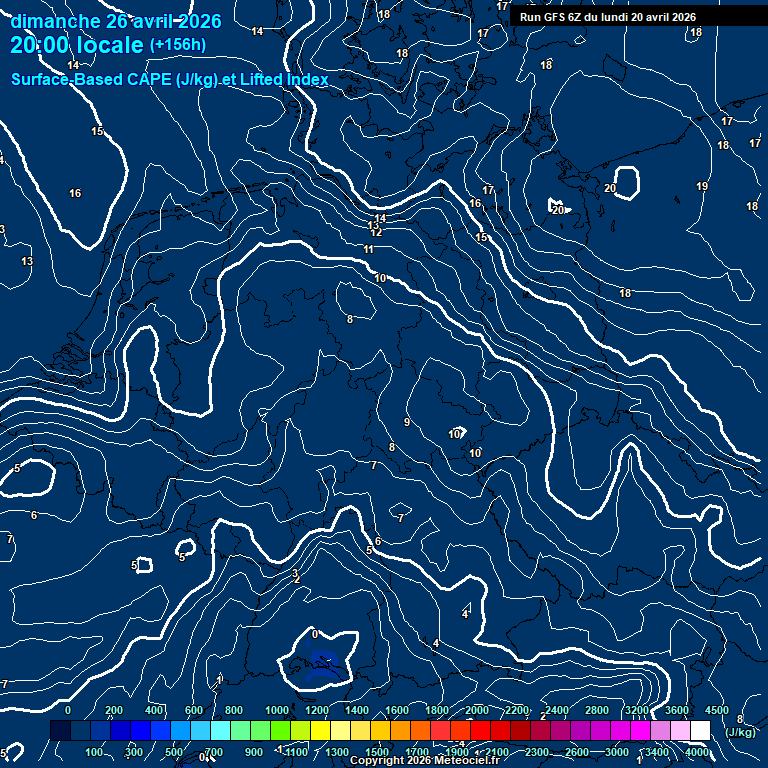Pick the darkest navy swatch left of 0
Viewport: 768px width, 768px height.
coord(60,730)
